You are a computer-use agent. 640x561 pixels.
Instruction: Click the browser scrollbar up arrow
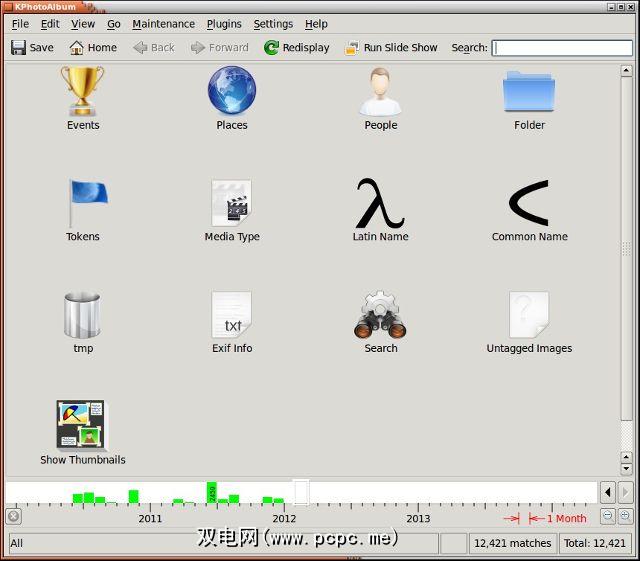click(x=626, y=70)
